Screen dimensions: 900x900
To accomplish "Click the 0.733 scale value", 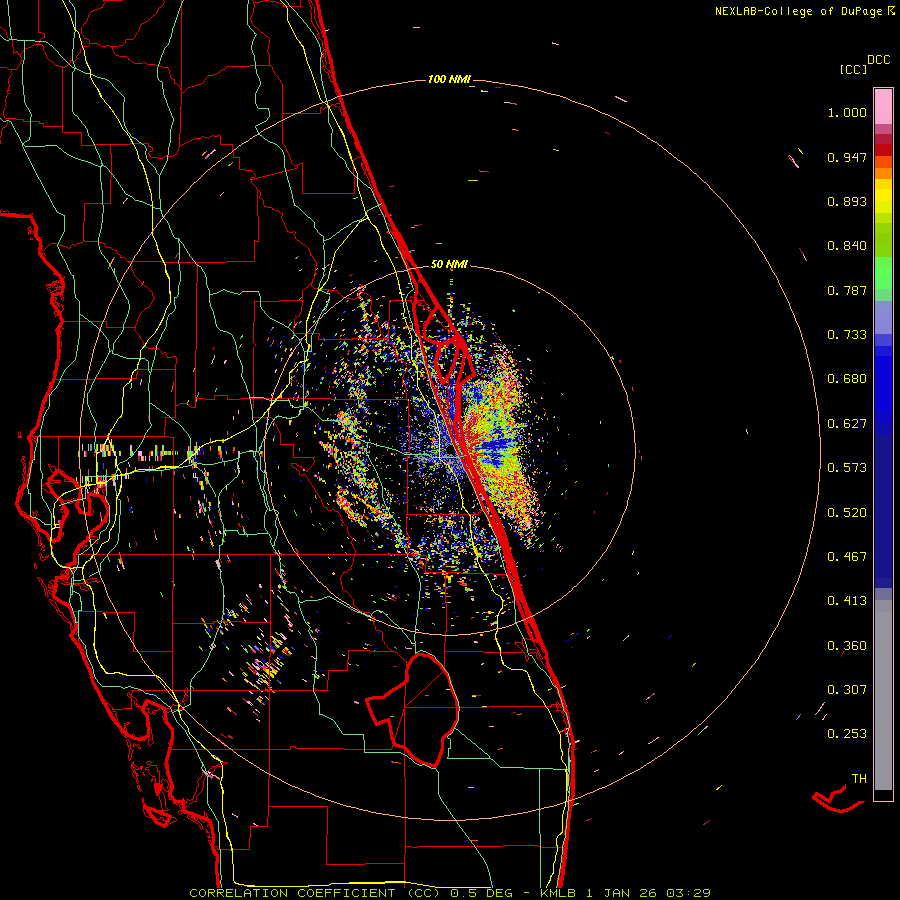I will coord(847,335).
